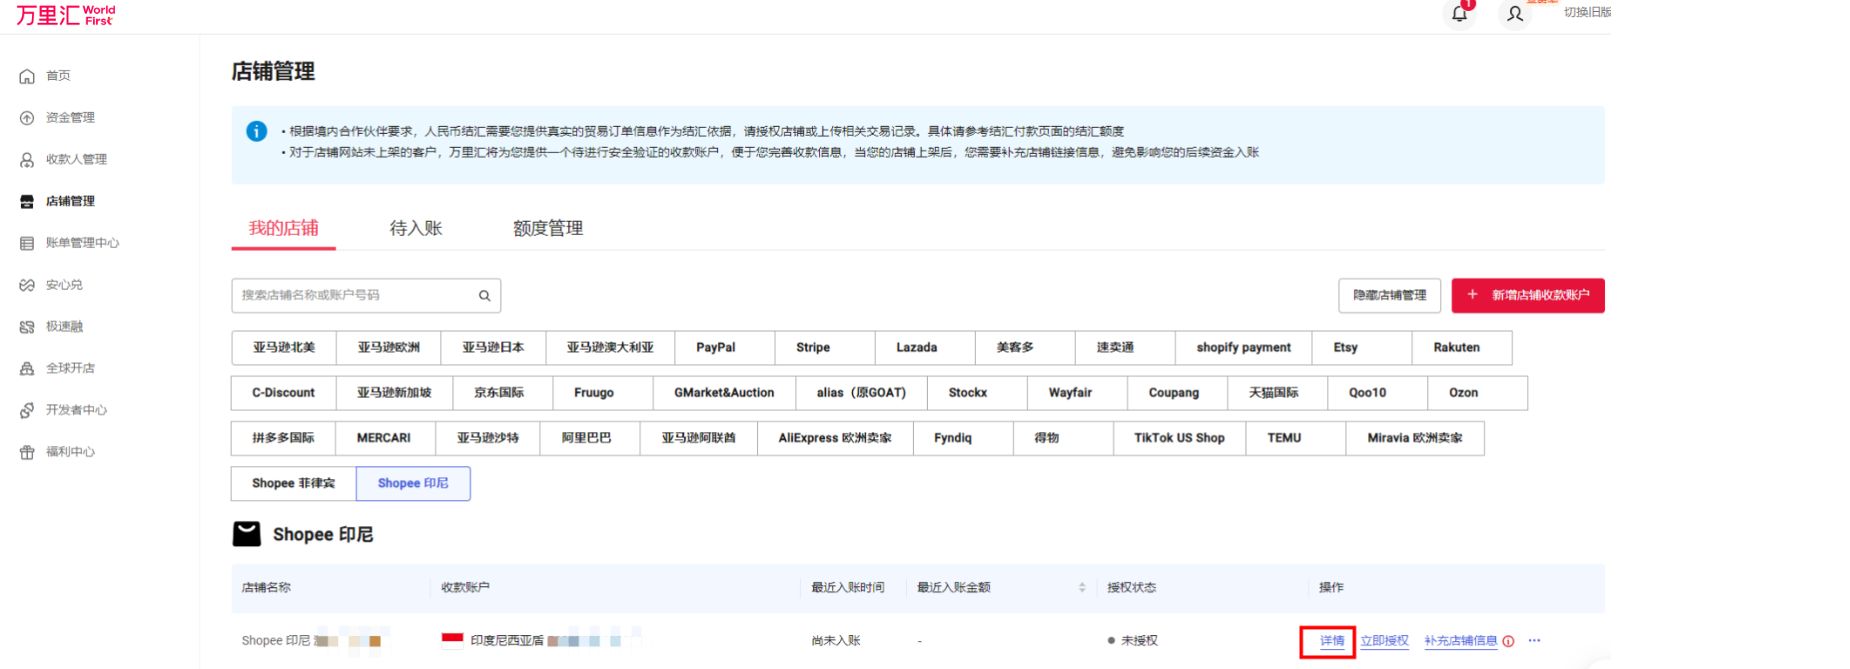Image resolution: width=1850 pixels, height=669 pixels.
Task: Open the 详情 link for Shopee store
Action: 1331,641
